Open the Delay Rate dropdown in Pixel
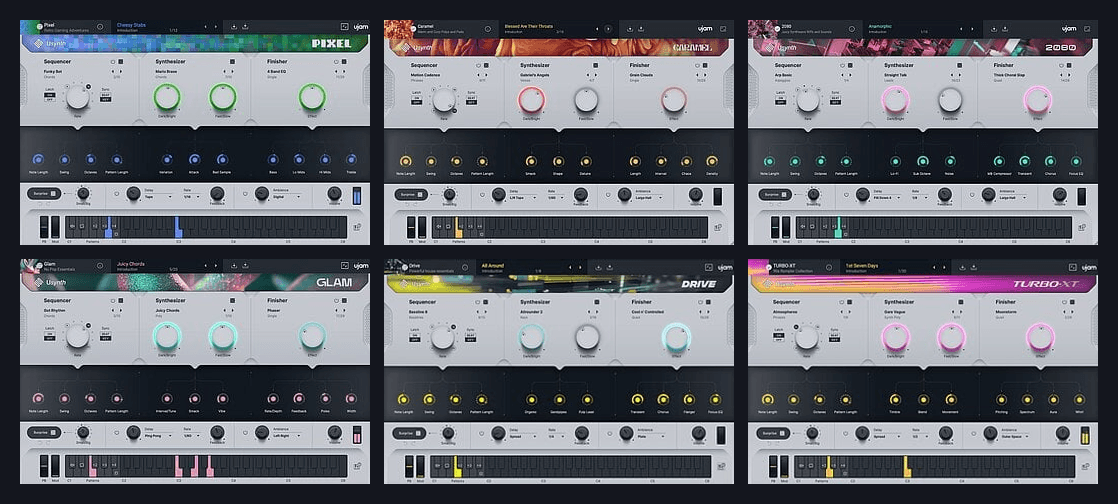 [191, 196]
